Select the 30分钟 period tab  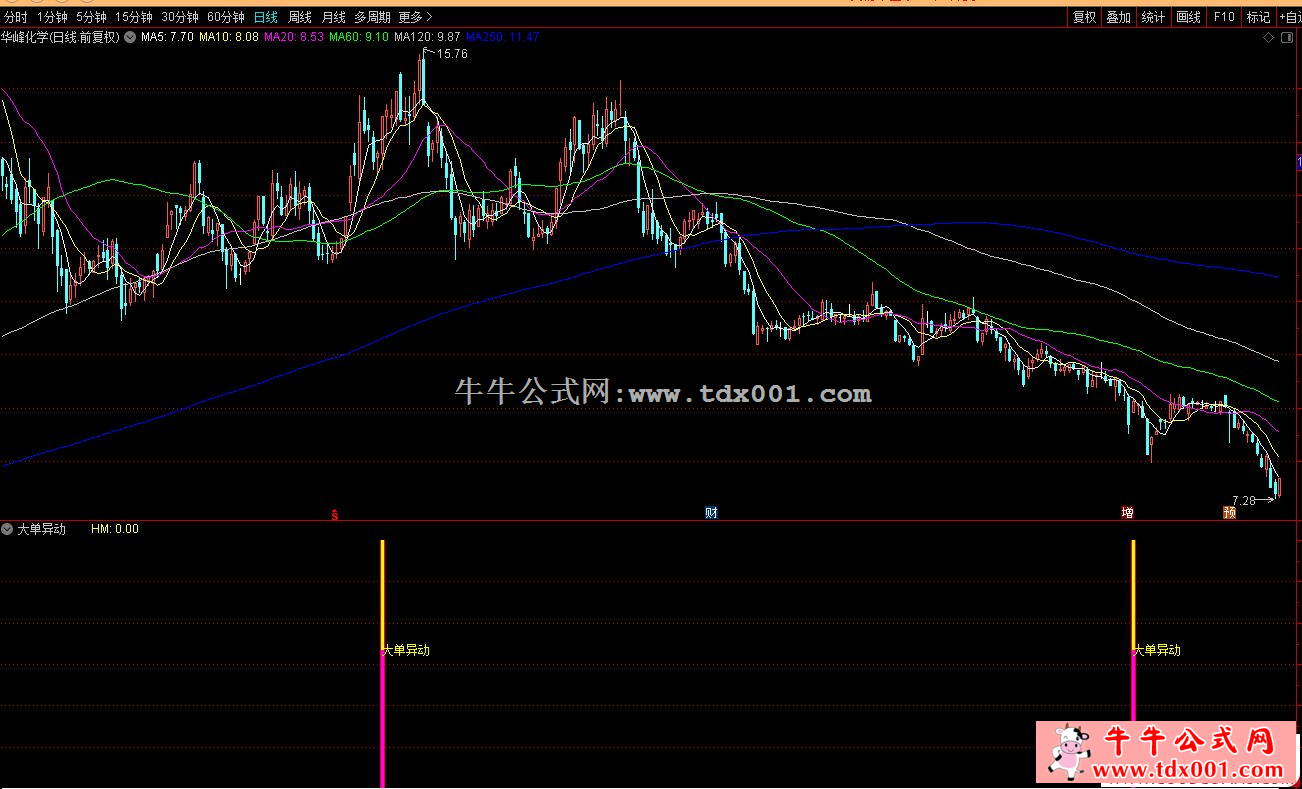pyautogui.click(x=180, y=17)
